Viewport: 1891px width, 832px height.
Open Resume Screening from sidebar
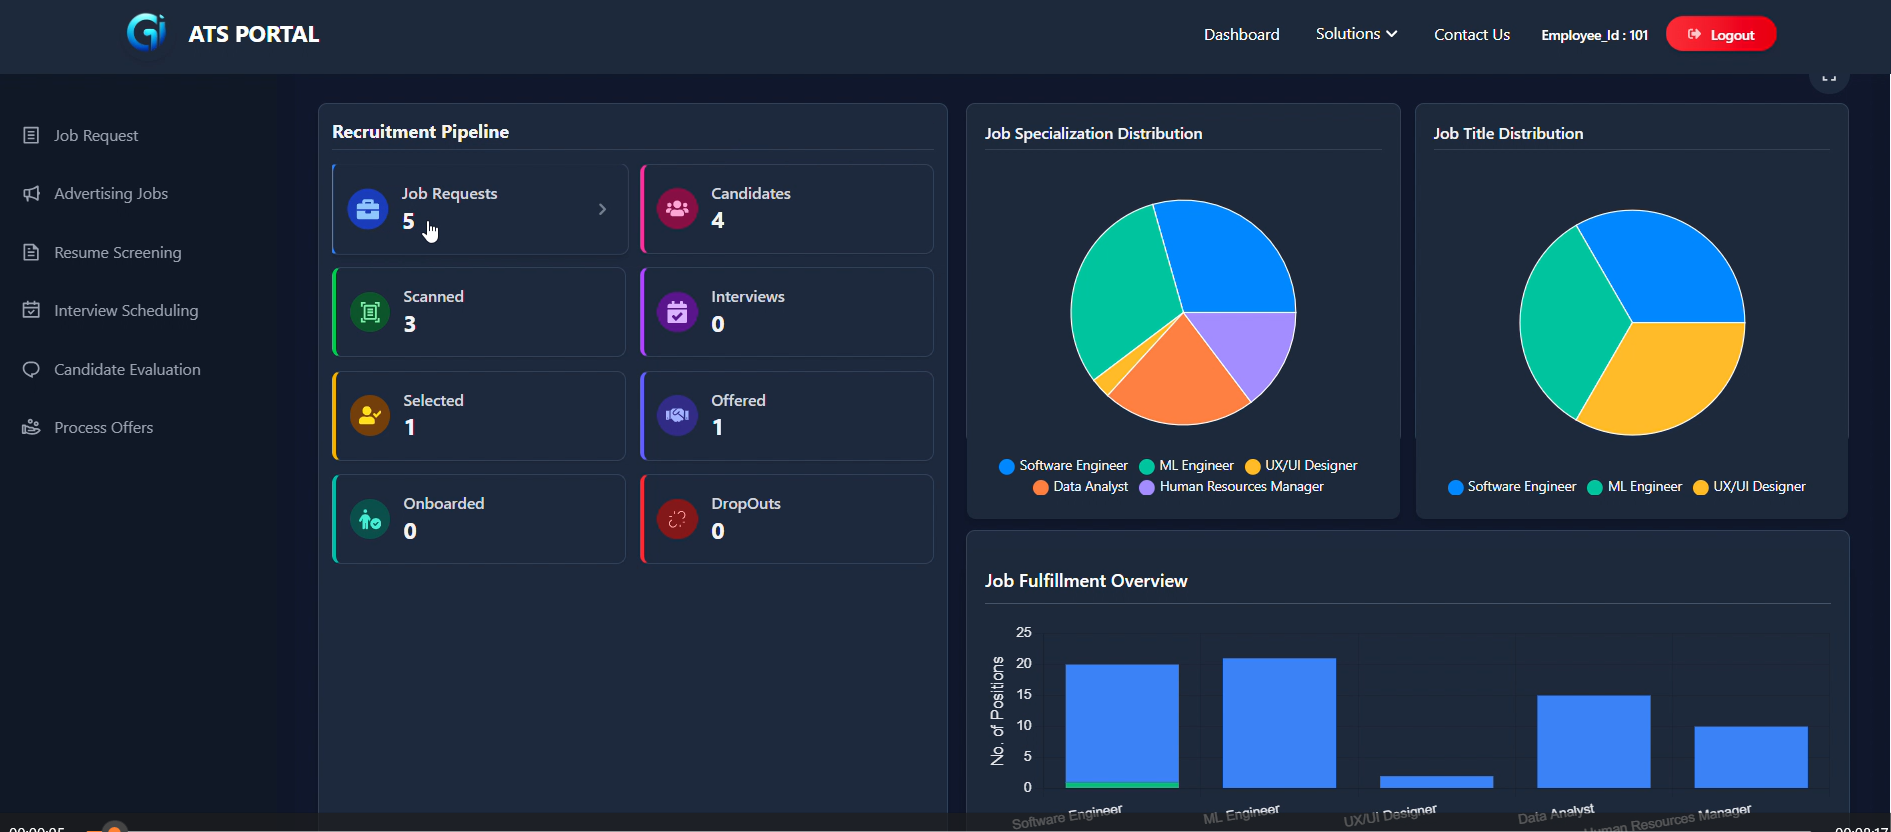point(117,253)
